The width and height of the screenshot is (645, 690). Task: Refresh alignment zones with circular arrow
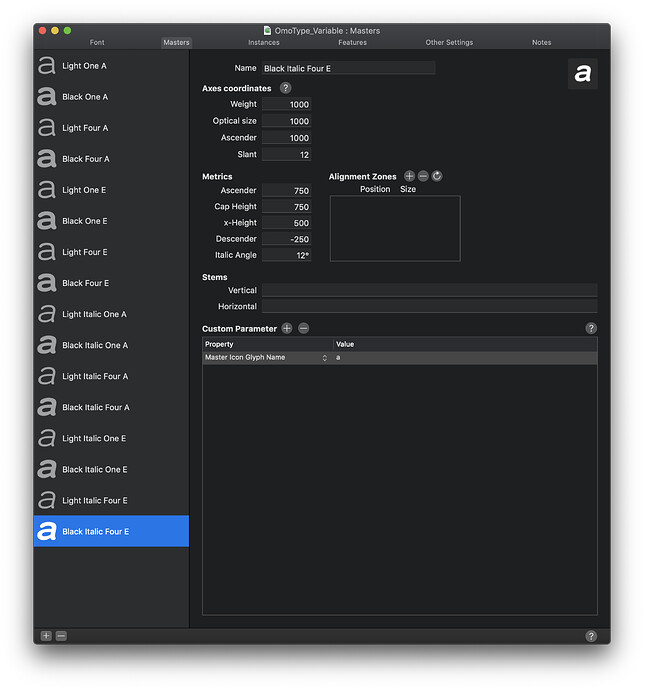pos(436,176)
